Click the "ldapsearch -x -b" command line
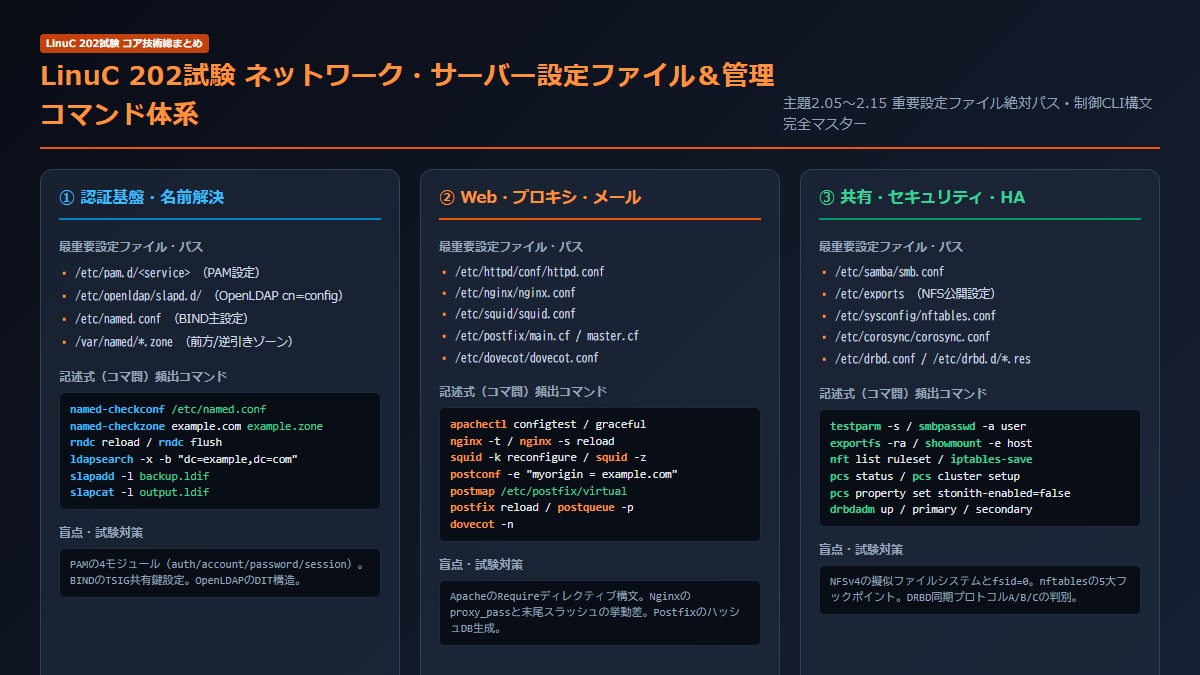The height and width of the screenshot is (675, 1200). click(184, 459)
